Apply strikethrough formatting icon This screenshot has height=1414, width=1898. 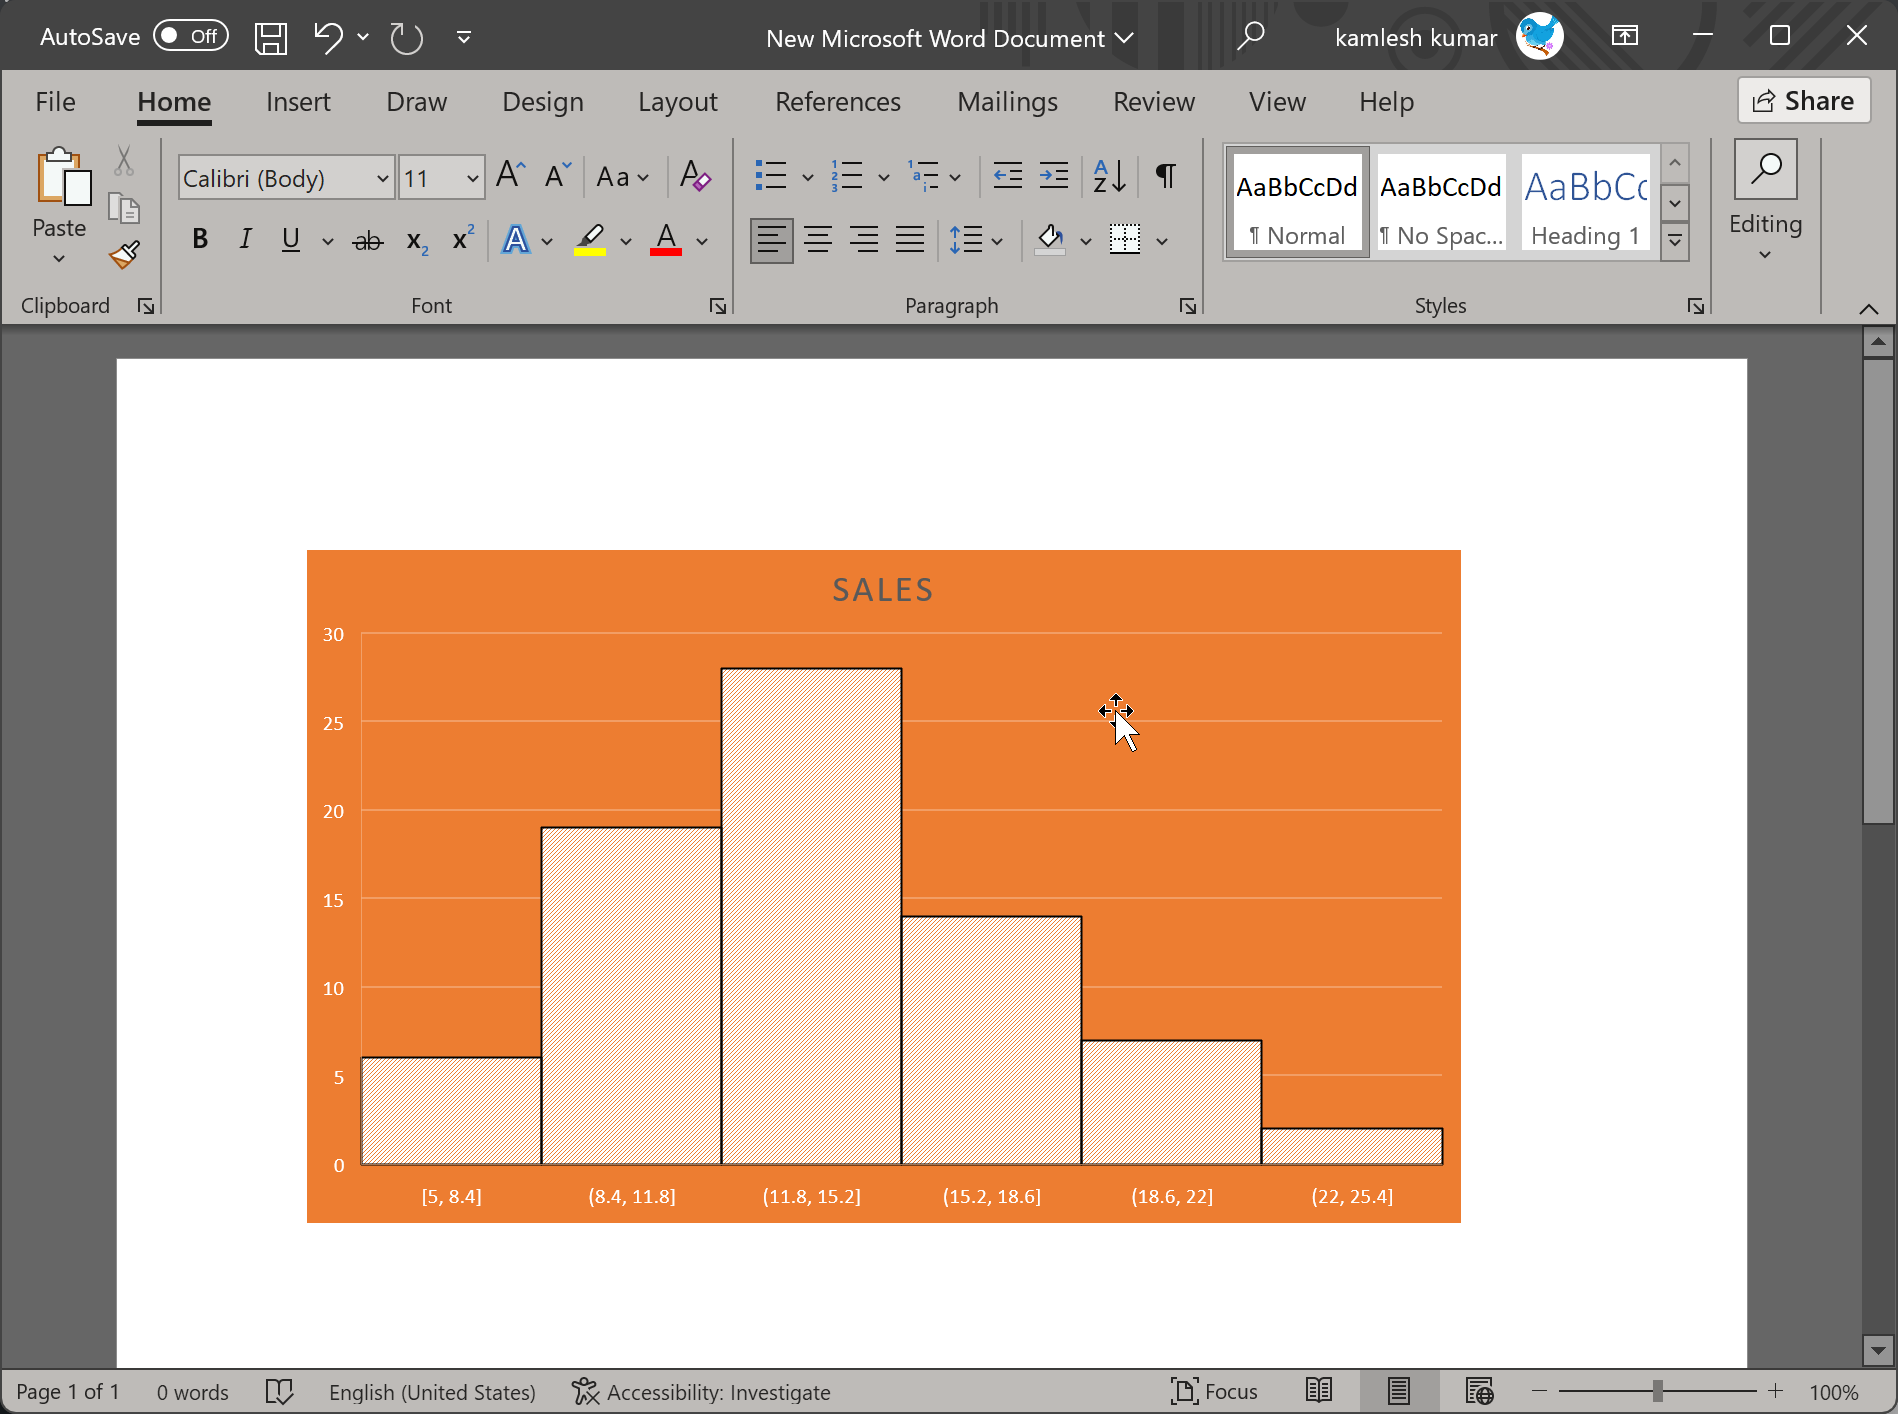pos(368,240)
